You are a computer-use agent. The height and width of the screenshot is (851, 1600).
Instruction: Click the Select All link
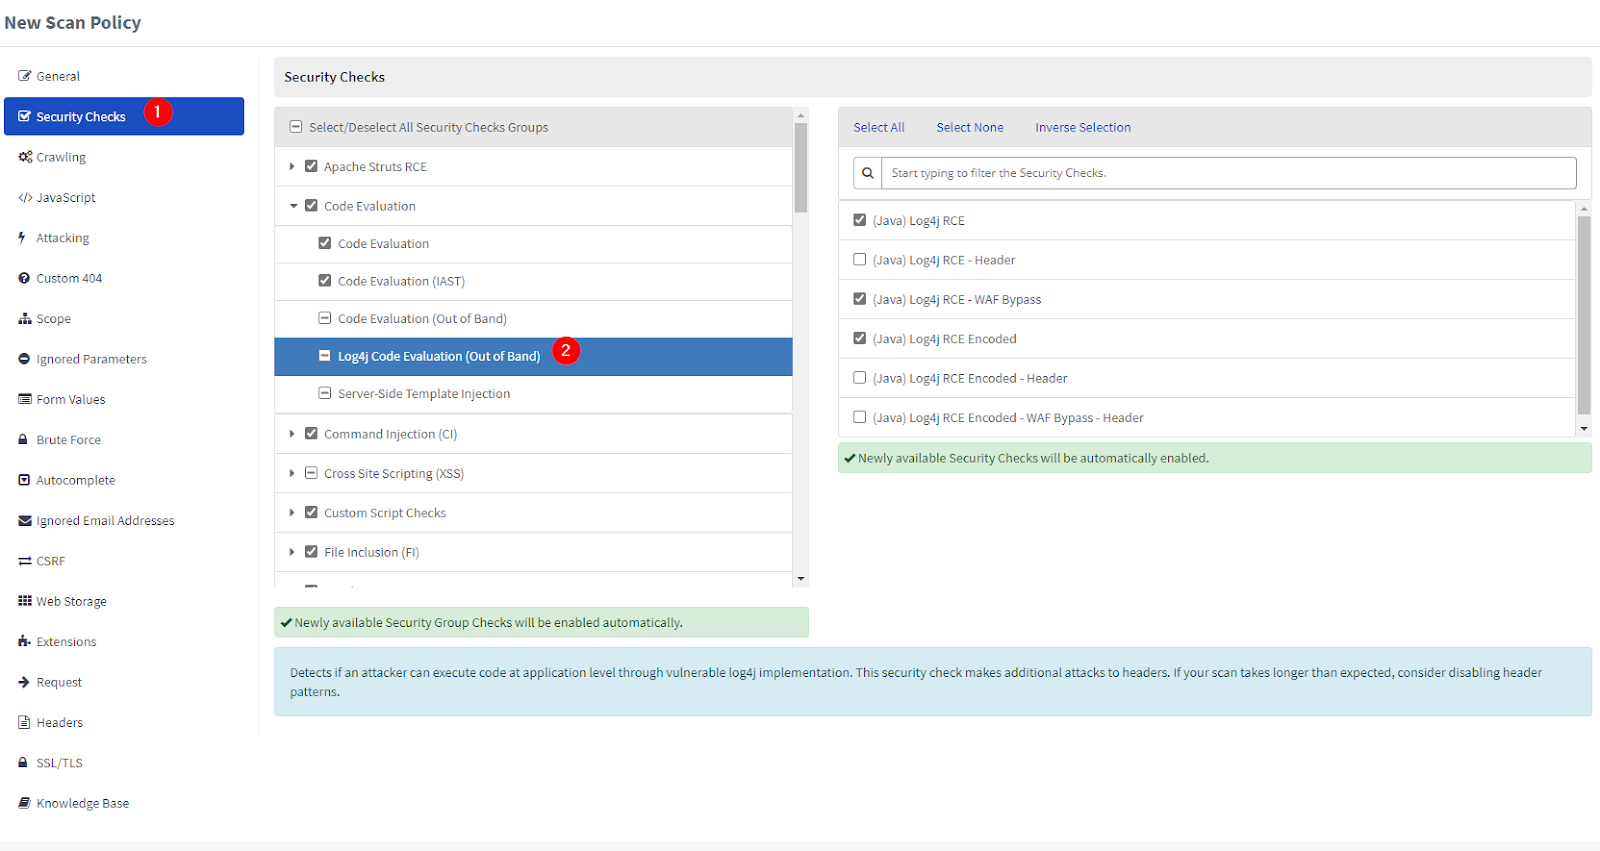point(879,127)
